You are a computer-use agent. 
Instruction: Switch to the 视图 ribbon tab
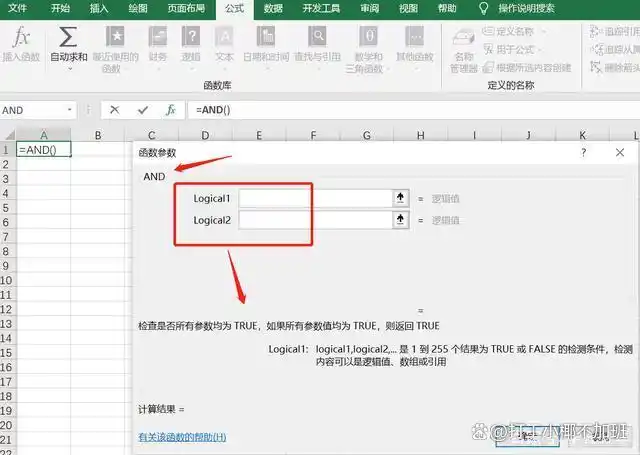point(408,8)
